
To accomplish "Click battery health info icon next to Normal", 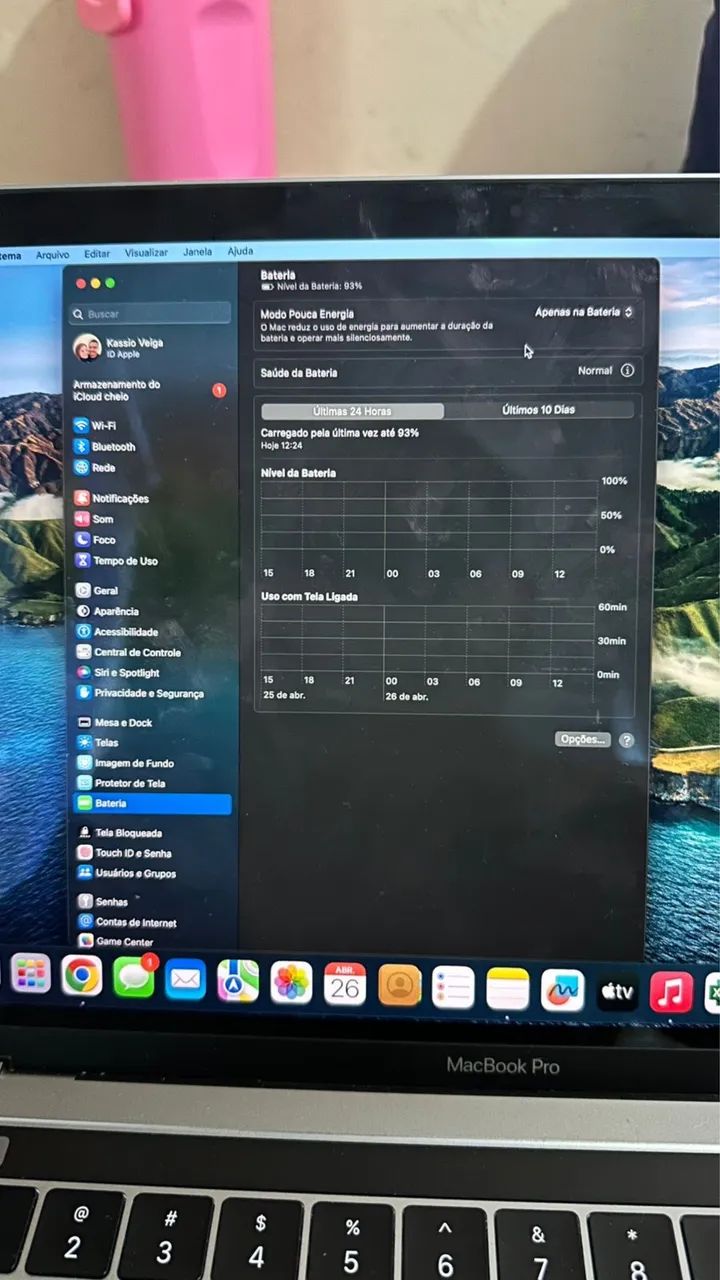I will pos(627,370).
